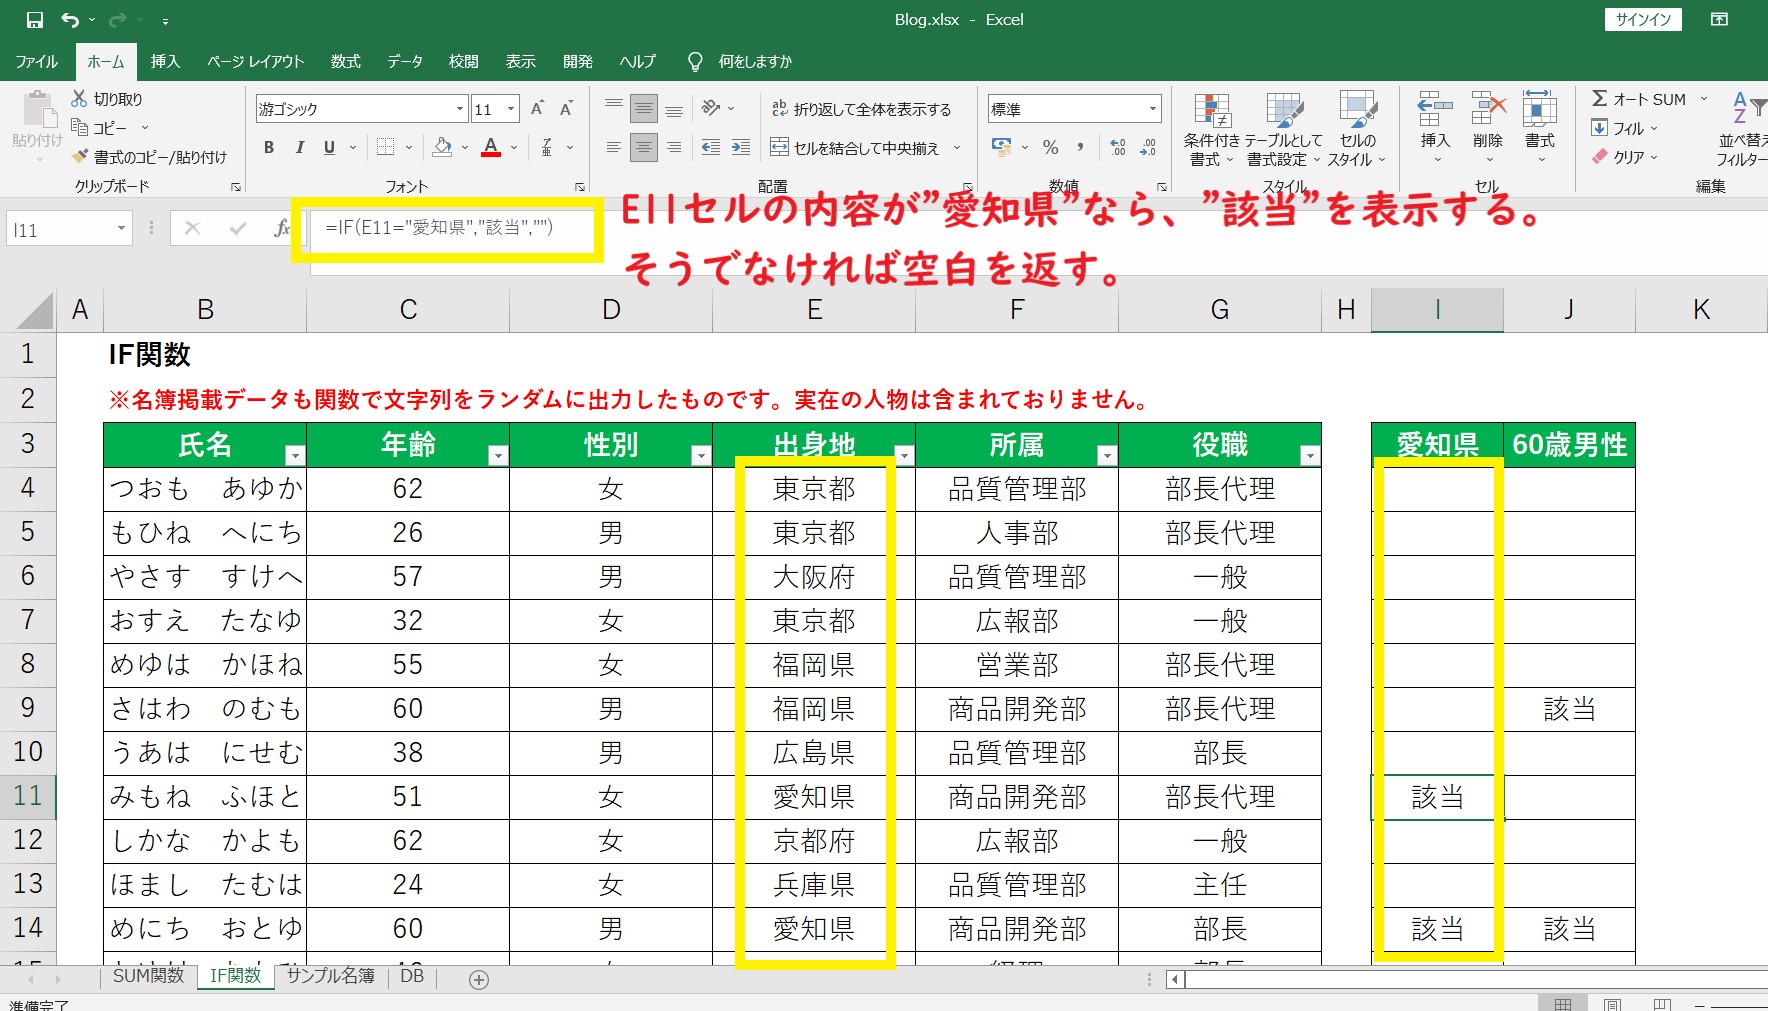This screenshot has width=1768, height=1011.
Task: Increase the font size
Action: tap(538, 109)
